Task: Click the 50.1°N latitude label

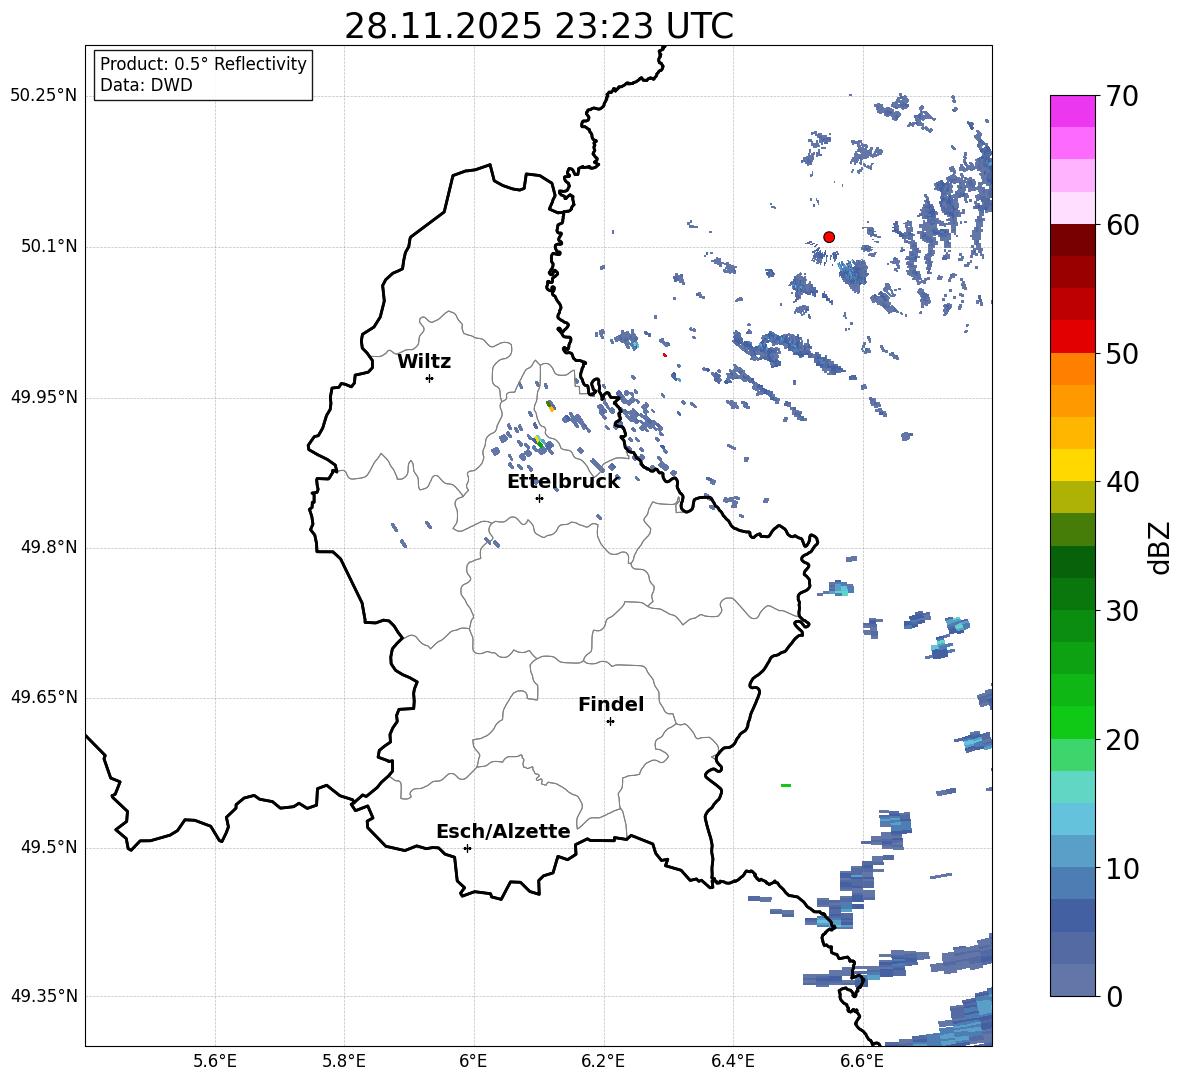Action: 49,247
